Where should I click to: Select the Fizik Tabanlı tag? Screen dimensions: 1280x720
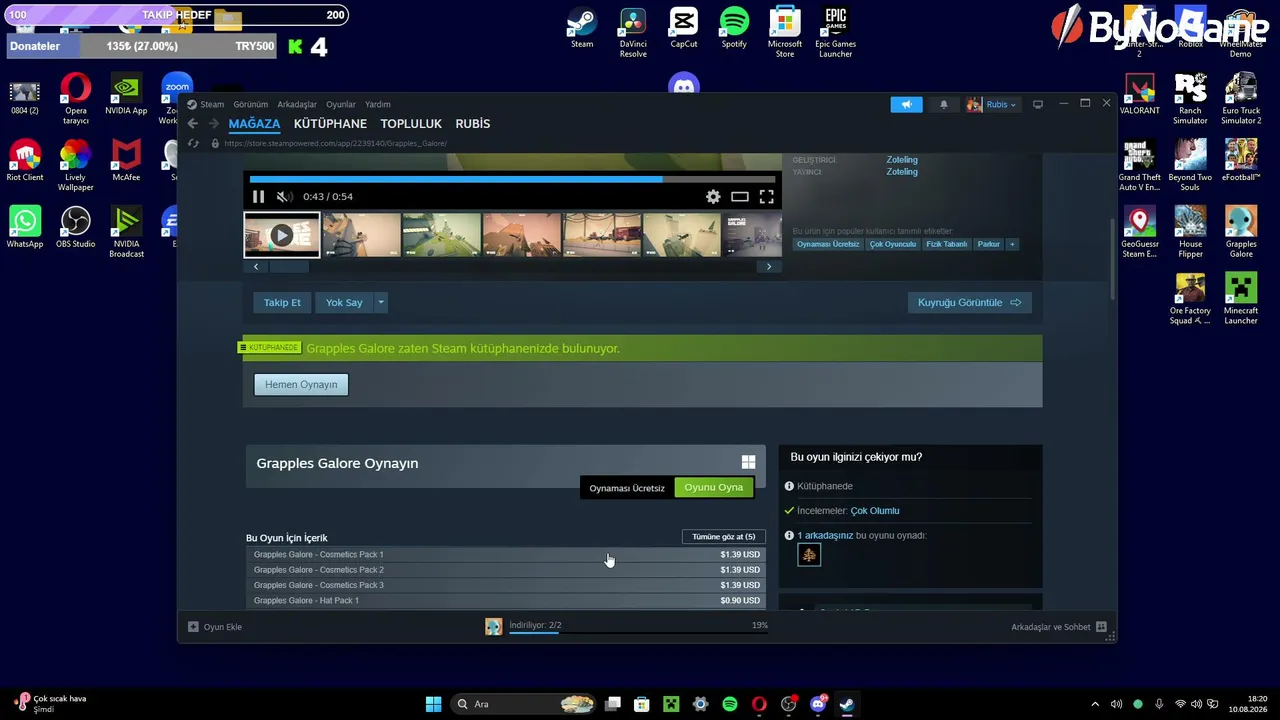[x=947, y=244]
